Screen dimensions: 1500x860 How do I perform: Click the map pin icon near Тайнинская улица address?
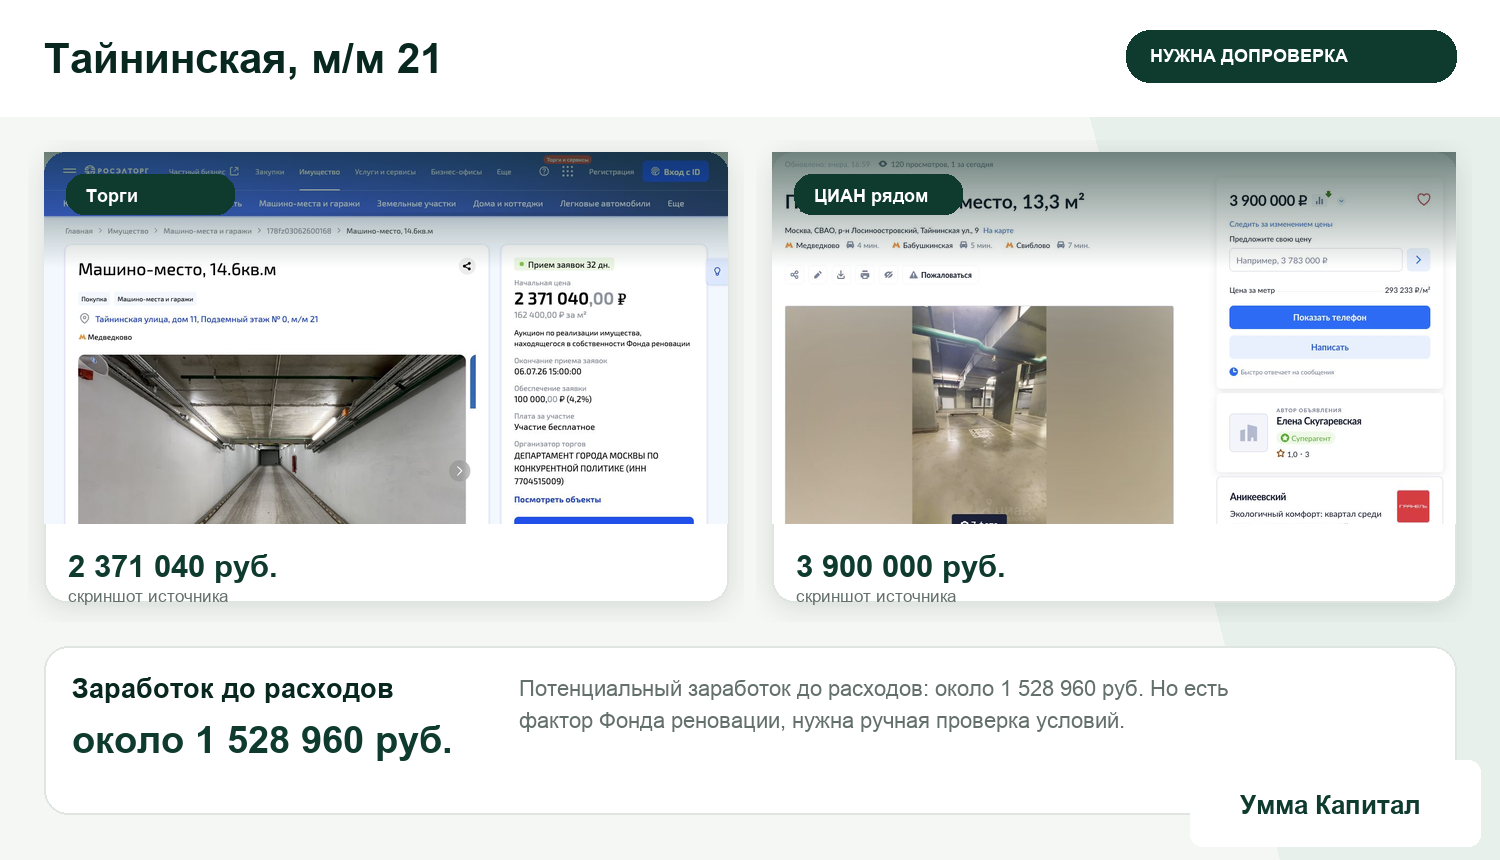[x=84, y=319]
